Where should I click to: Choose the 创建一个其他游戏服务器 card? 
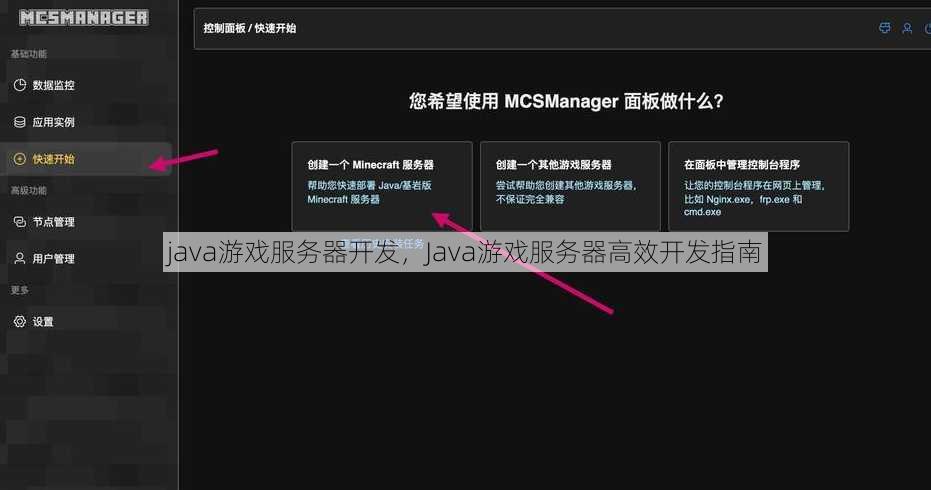[x=570, y=186]
